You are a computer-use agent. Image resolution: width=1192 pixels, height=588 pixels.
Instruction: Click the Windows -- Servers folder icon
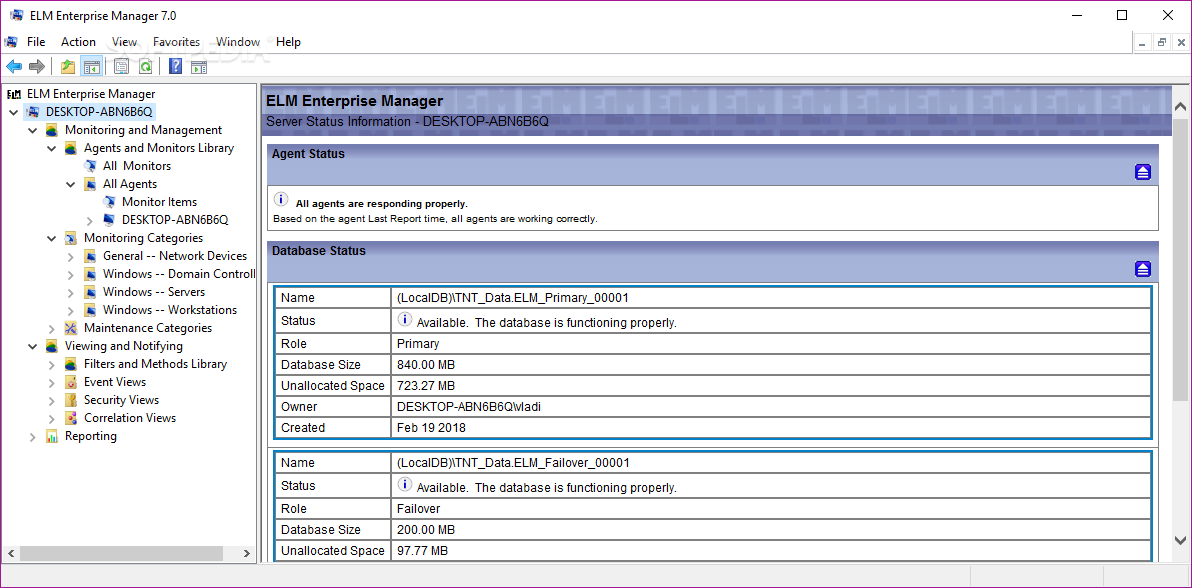[90, 292]
